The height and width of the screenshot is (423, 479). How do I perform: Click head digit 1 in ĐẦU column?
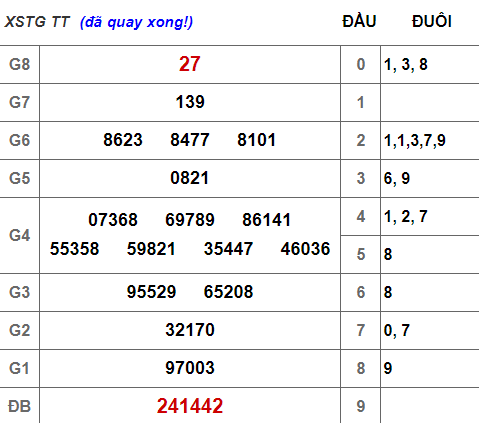pos(361,102)
